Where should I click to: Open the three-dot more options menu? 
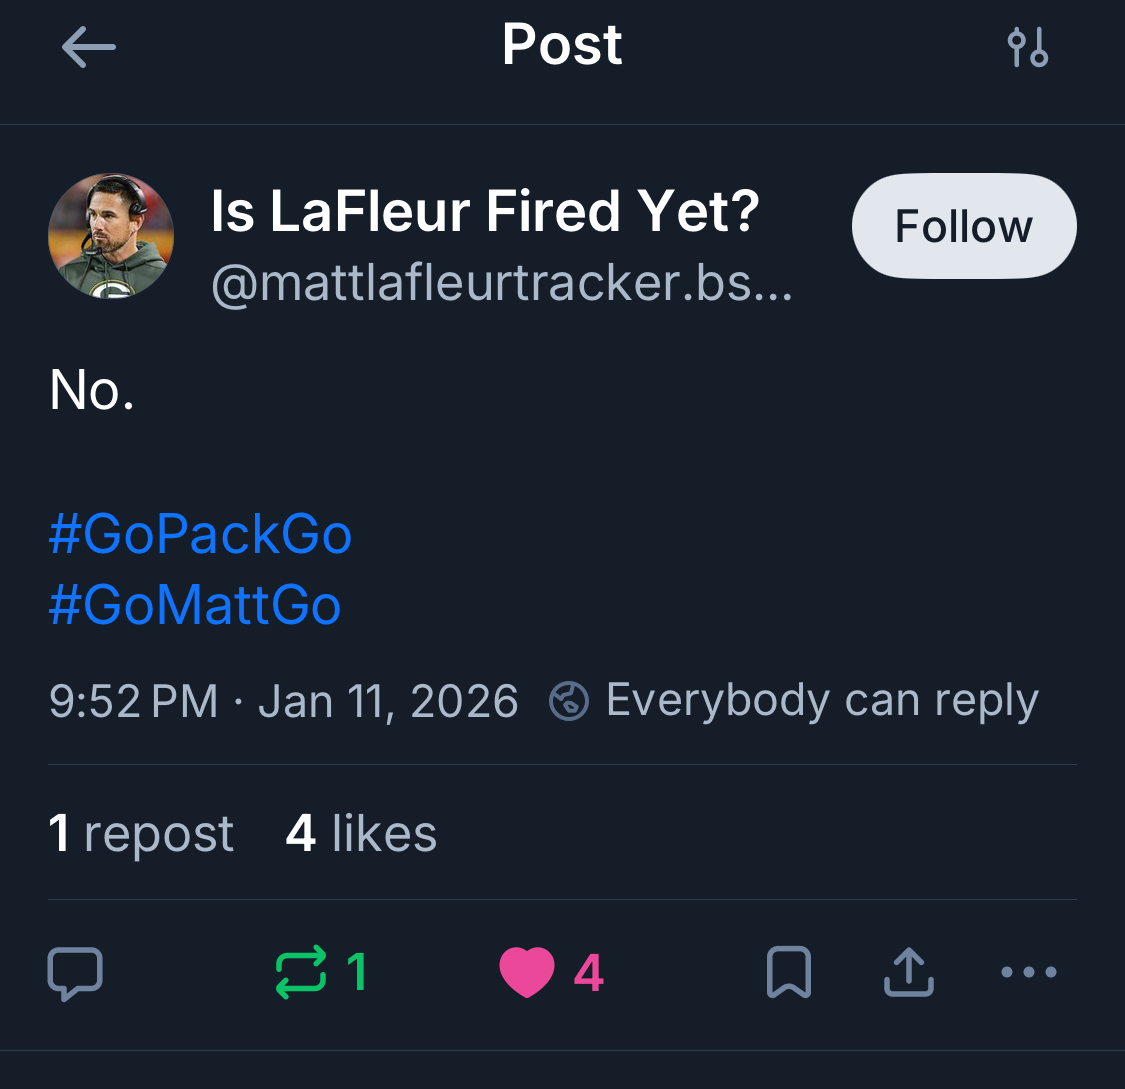[1028, 972]
